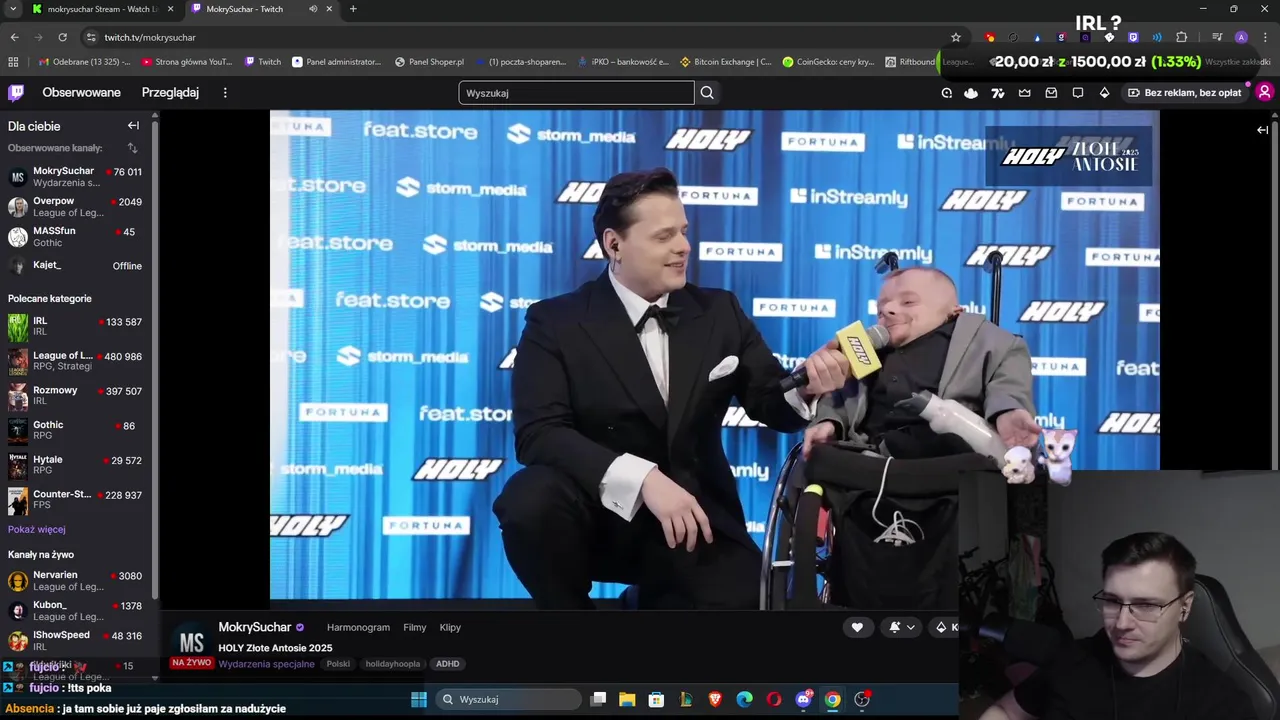Expand the chat panel arrow at right edge
The width and height of the screenshot is (1280, 720).
tap(1262, 130)
